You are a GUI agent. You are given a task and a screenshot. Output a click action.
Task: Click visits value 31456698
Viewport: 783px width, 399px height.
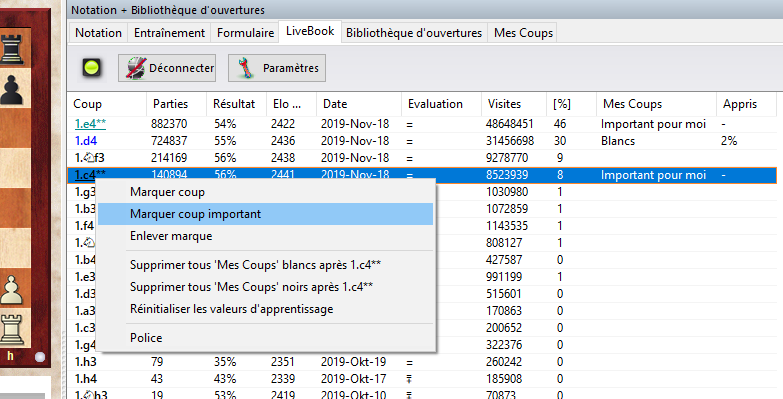(x=510, y=141)
